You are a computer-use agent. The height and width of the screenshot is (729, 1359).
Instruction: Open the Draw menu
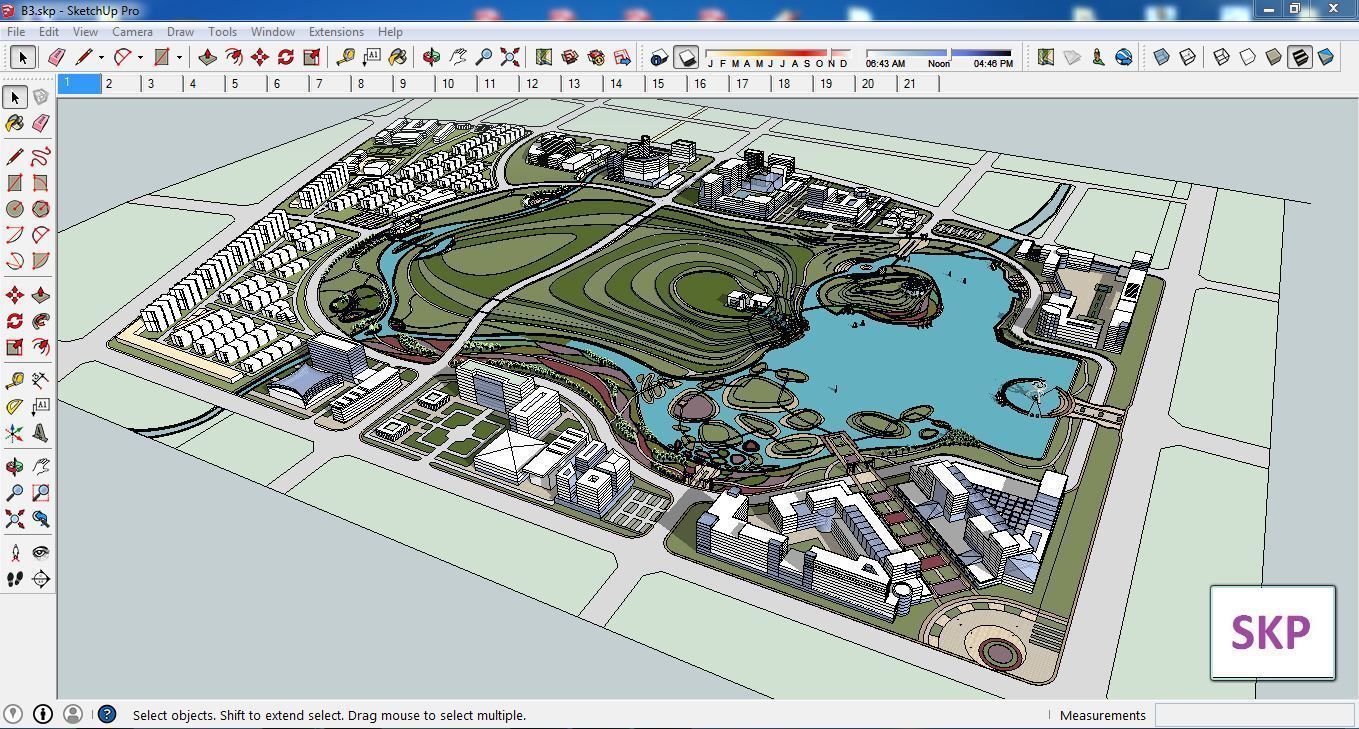tap(180, 31)
